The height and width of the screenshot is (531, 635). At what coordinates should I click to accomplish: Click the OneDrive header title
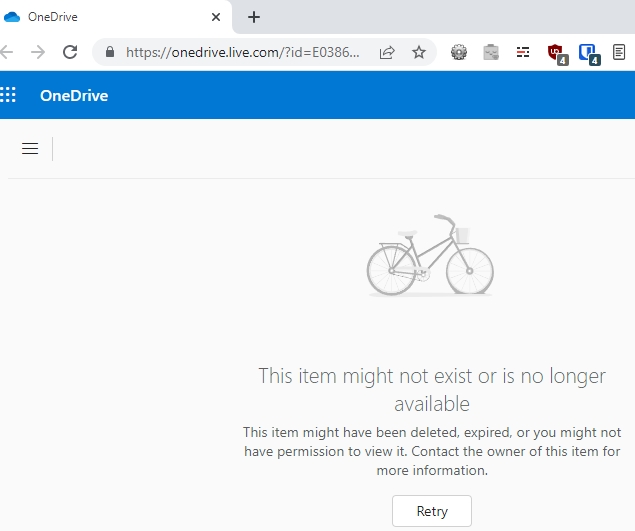pos(74,96)
